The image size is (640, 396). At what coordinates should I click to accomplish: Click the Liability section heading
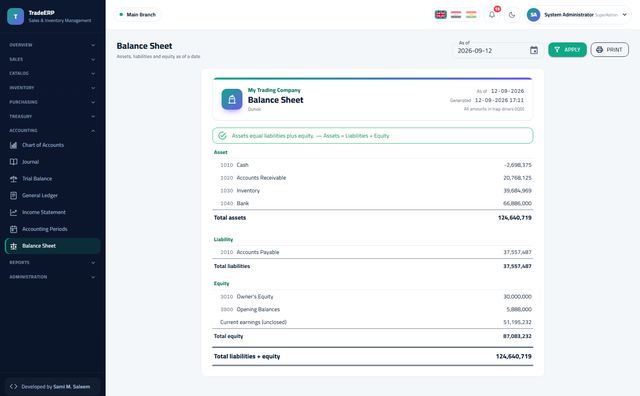click(223, 240)
